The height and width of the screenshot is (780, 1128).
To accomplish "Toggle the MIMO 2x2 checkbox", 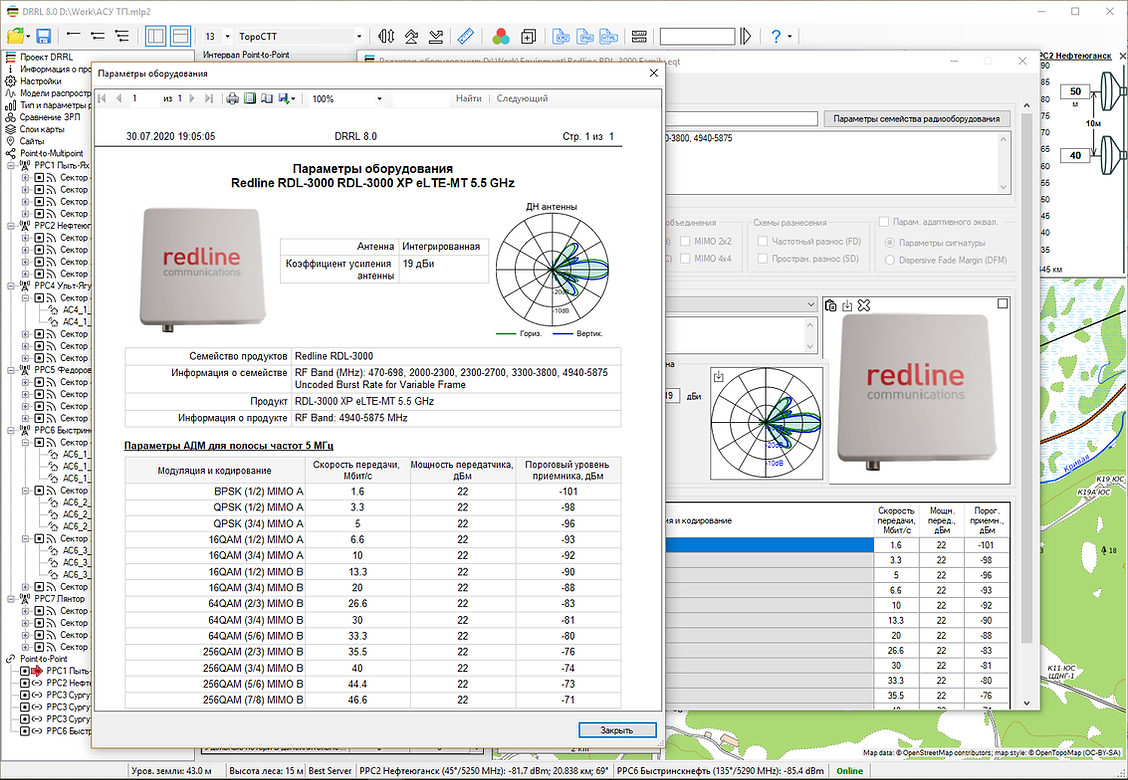I will click(686, 241).
